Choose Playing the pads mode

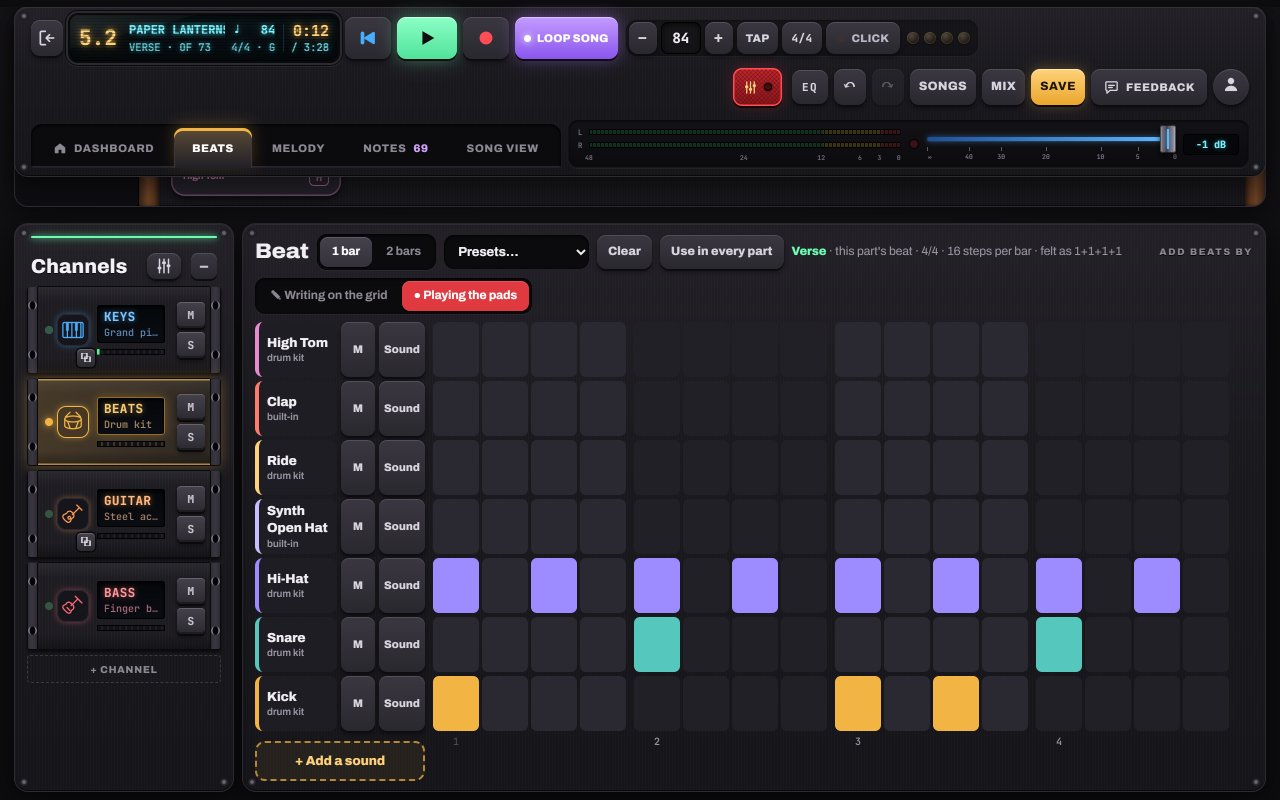[x=465, y=295]
